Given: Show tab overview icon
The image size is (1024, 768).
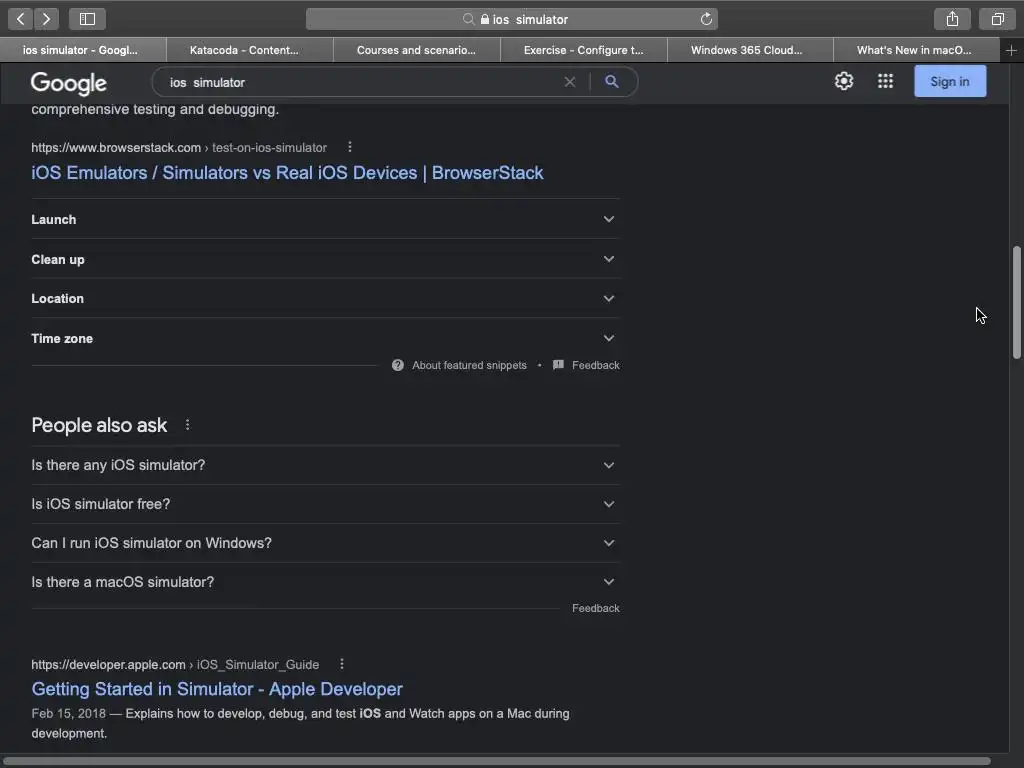Looking at the screenshot, I should click(x=997, y=19).
